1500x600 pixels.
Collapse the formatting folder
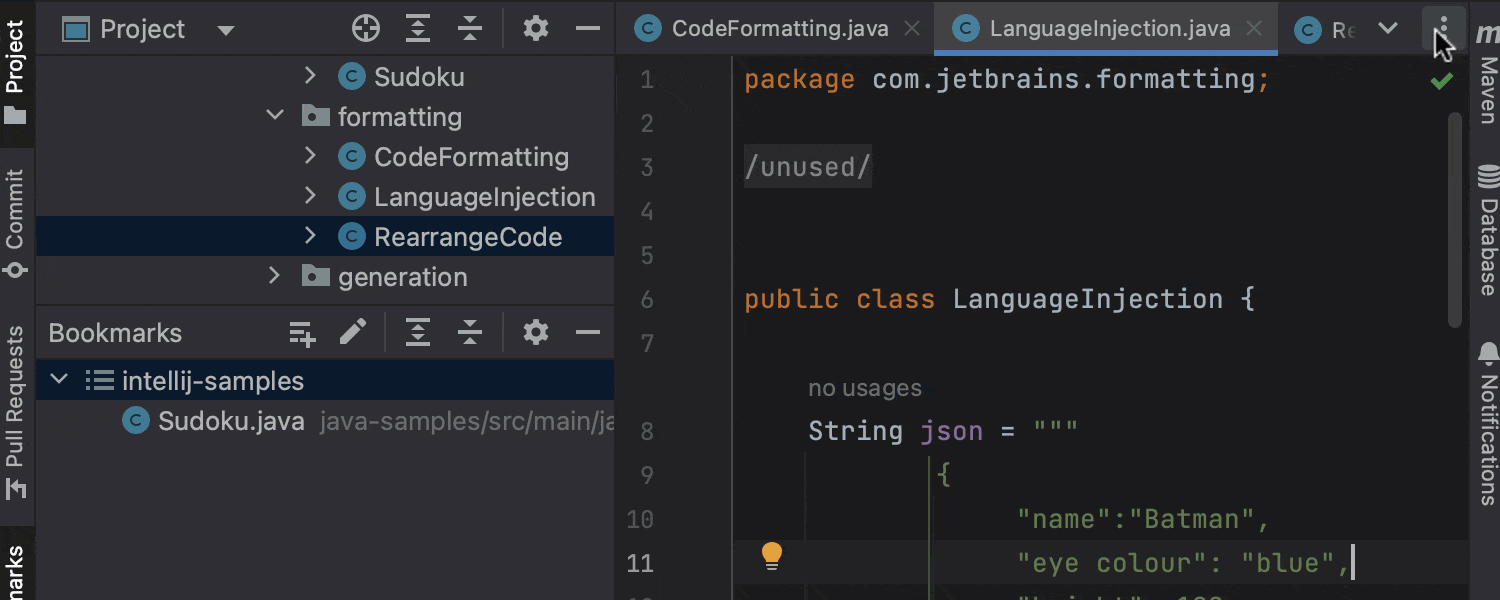pos(275,116)
